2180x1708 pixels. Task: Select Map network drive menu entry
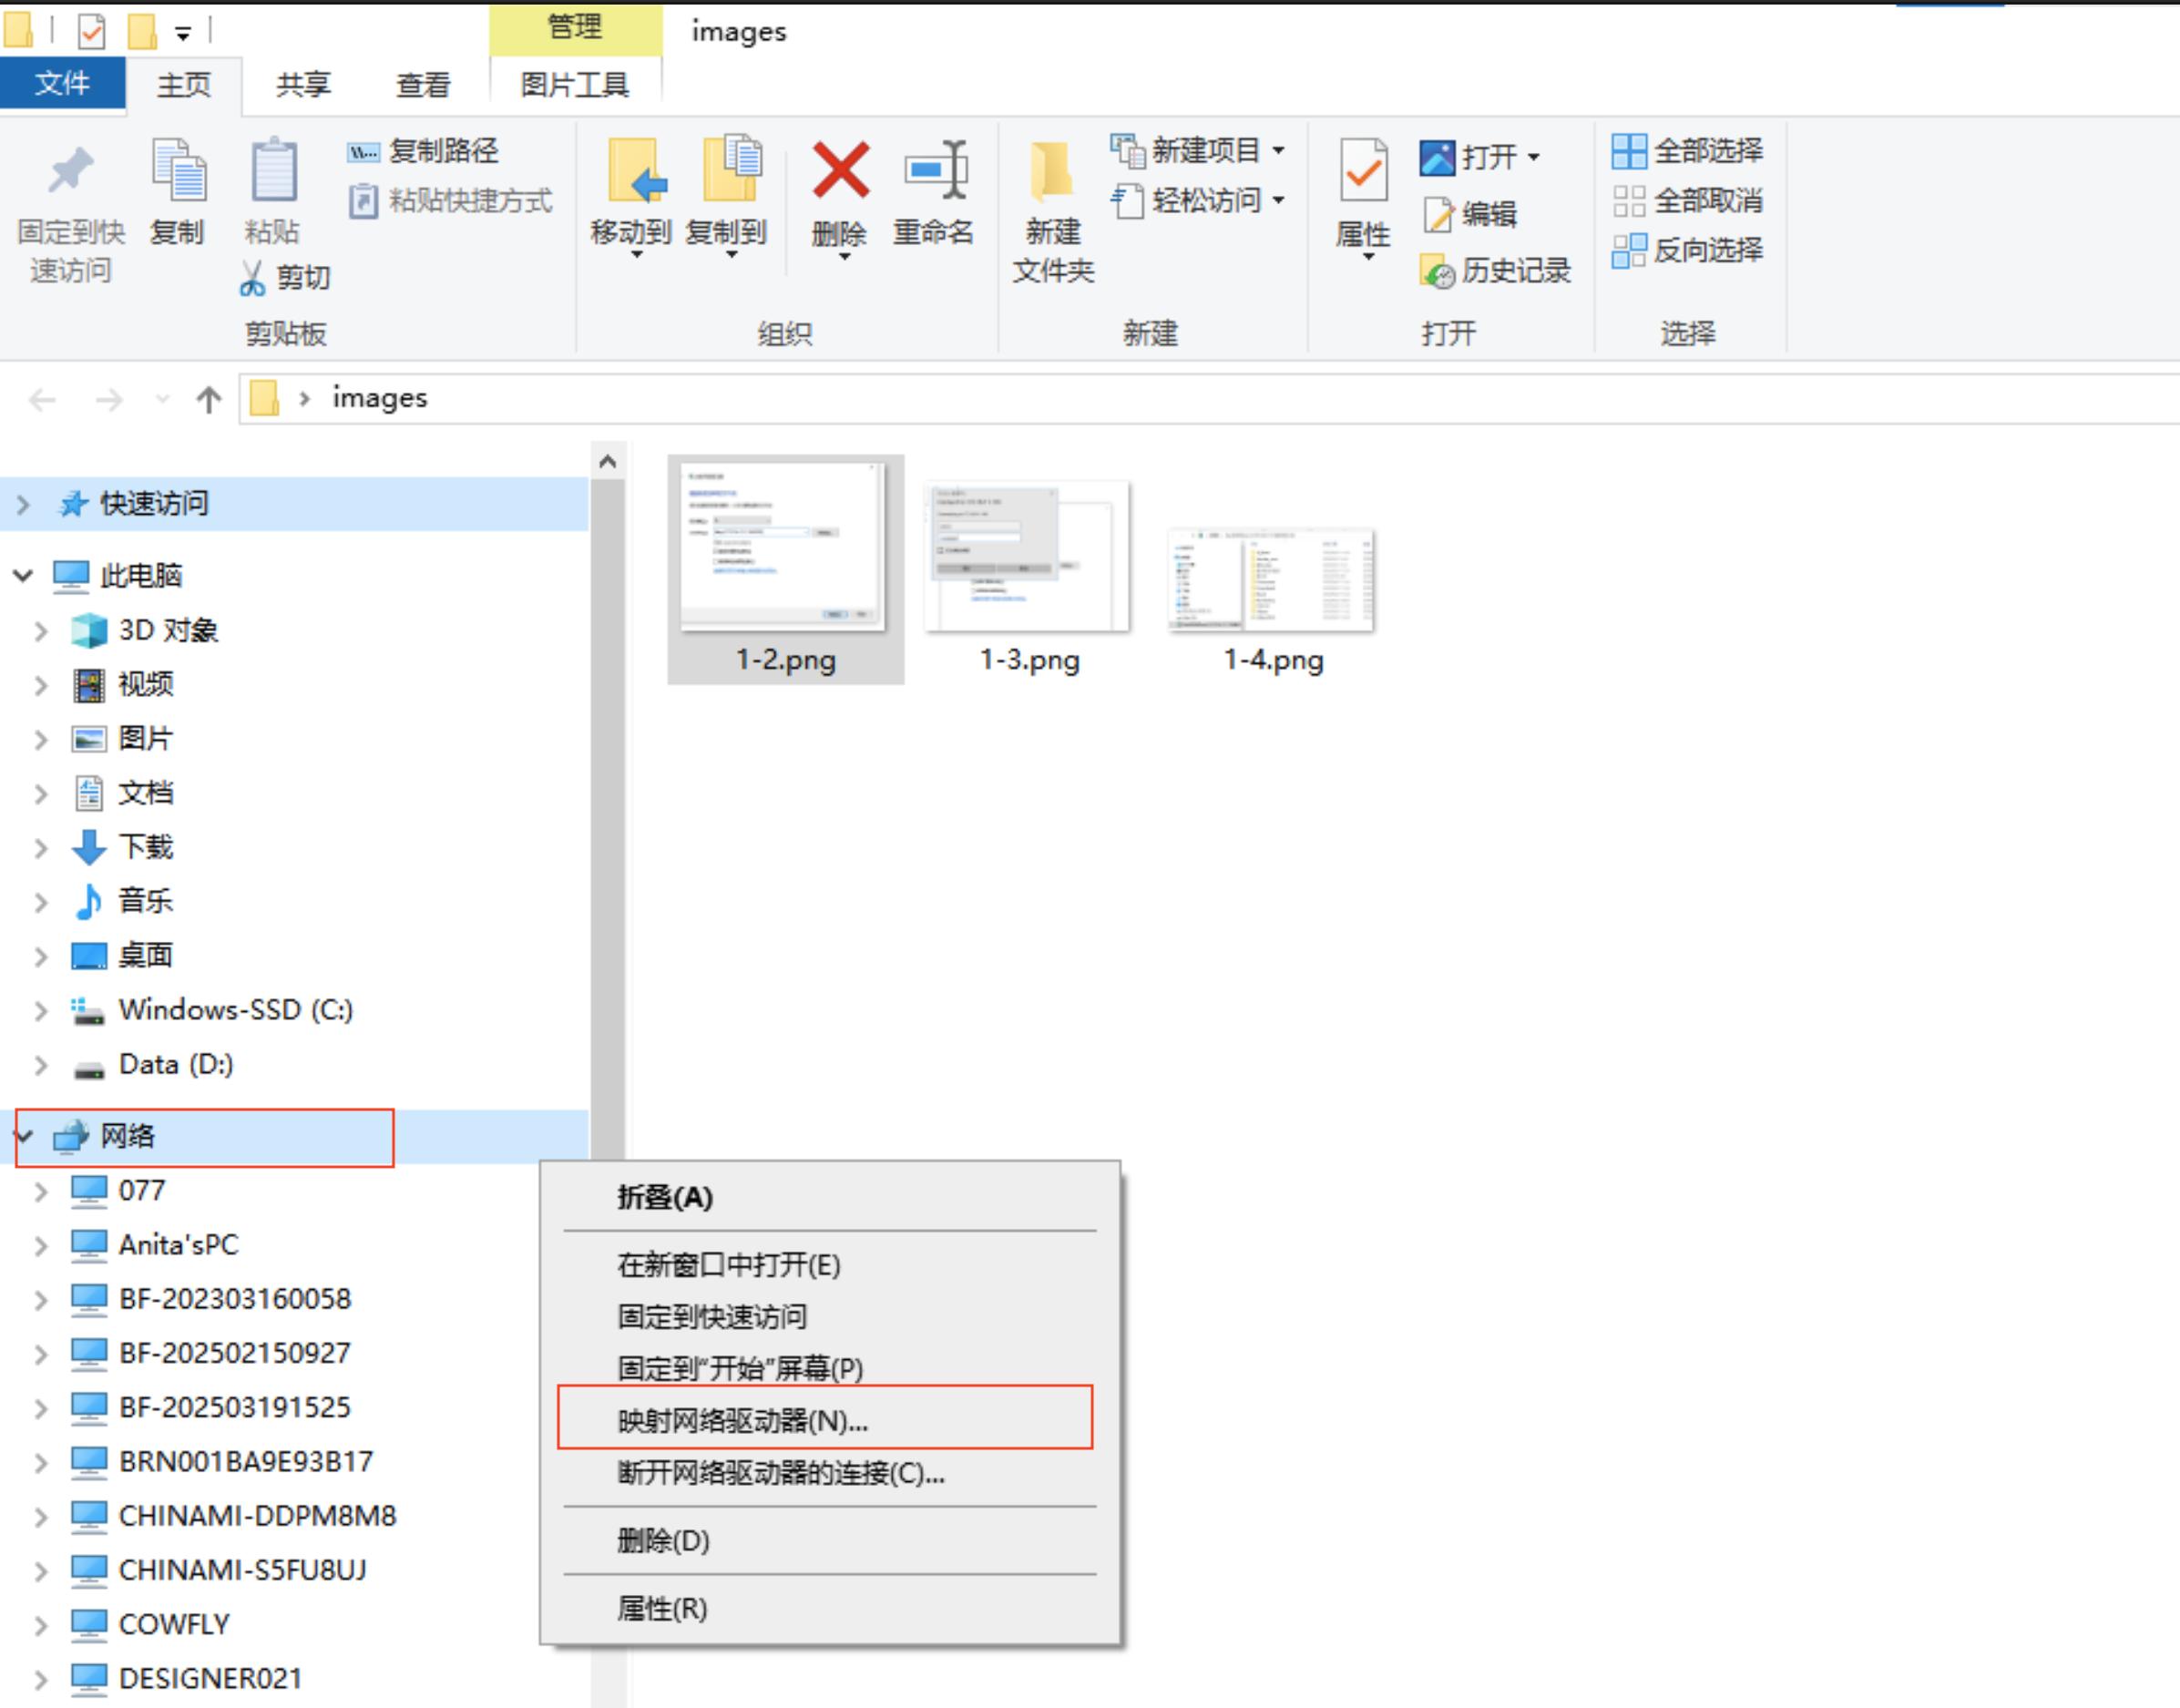742,1420
